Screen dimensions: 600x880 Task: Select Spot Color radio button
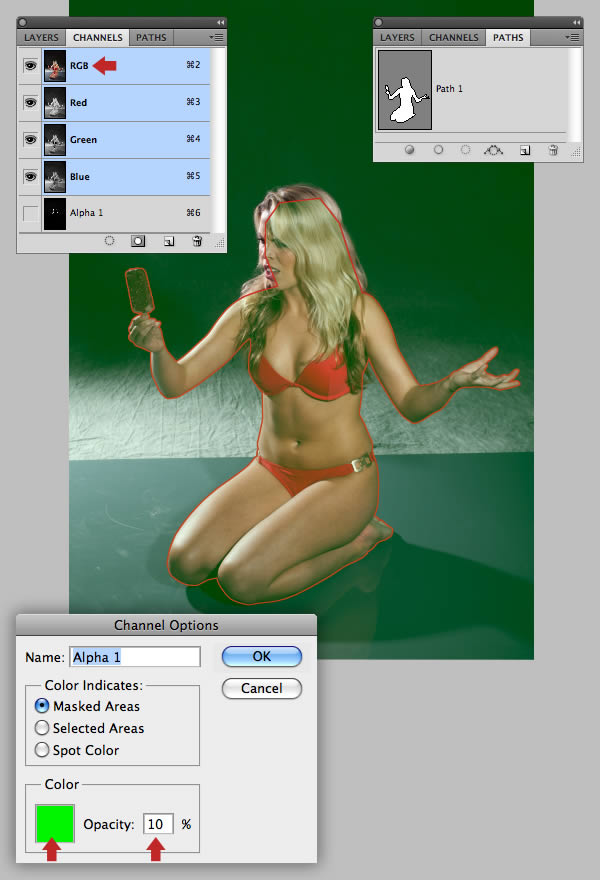[x=42, y=750]
